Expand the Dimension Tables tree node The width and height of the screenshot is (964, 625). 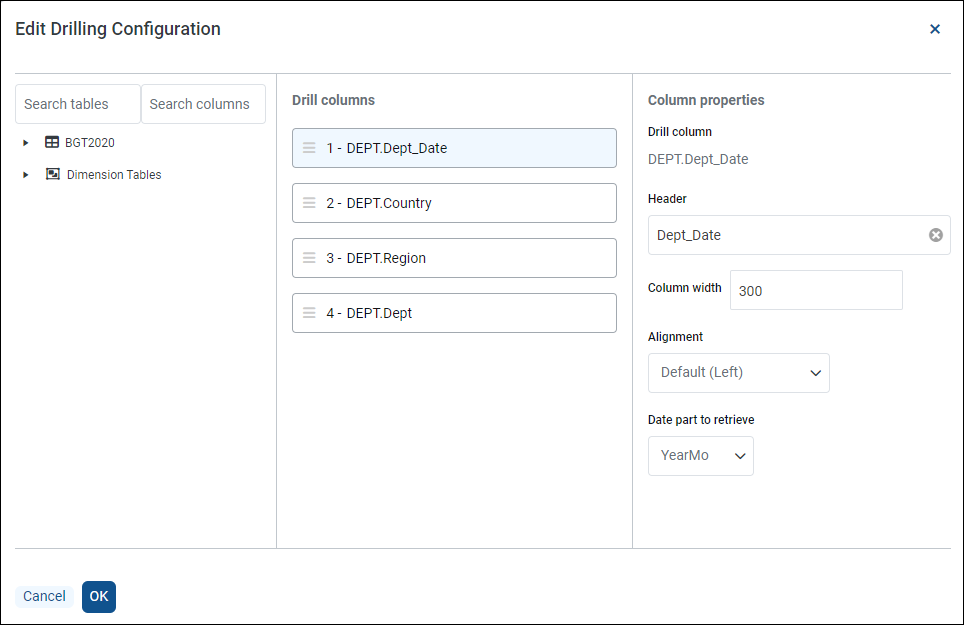[26, 175]
